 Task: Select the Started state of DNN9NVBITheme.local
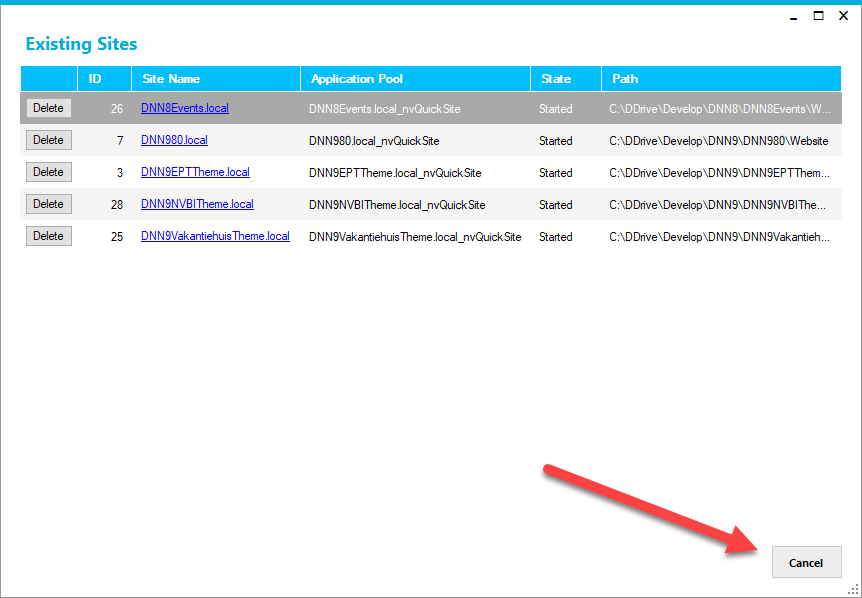click(x=566, y=204)
